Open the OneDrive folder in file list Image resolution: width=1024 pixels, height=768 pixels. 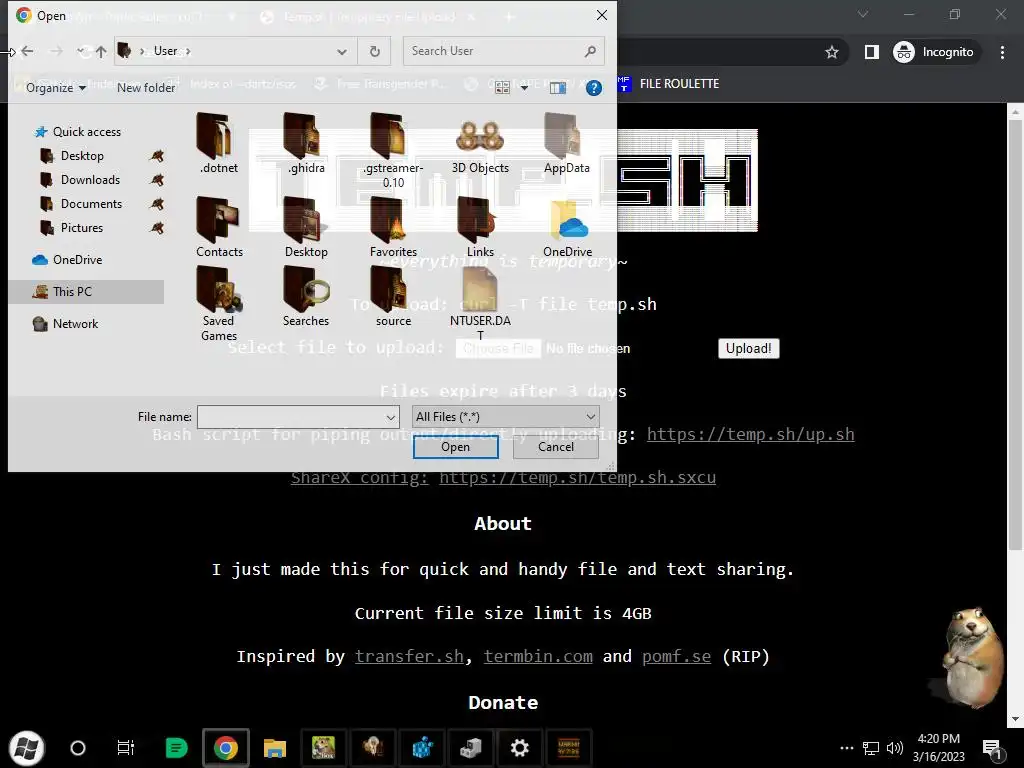click(567, 227)
